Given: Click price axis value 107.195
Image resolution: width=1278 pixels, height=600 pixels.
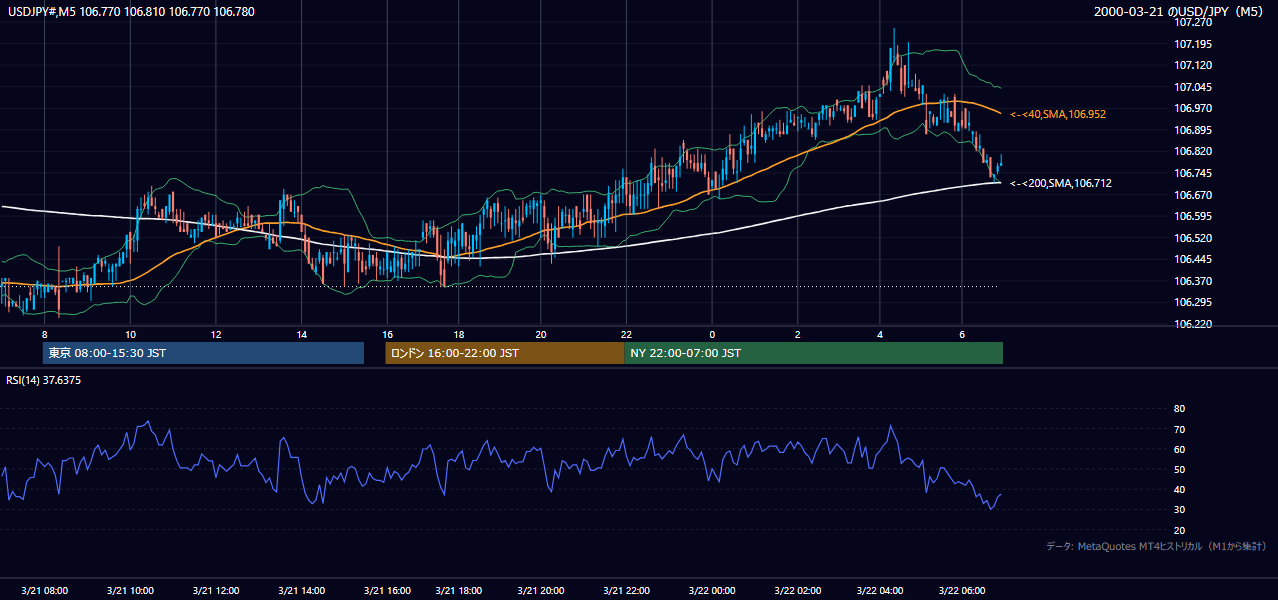Looking at the screenshot, I should click(x=1193, y=44).
